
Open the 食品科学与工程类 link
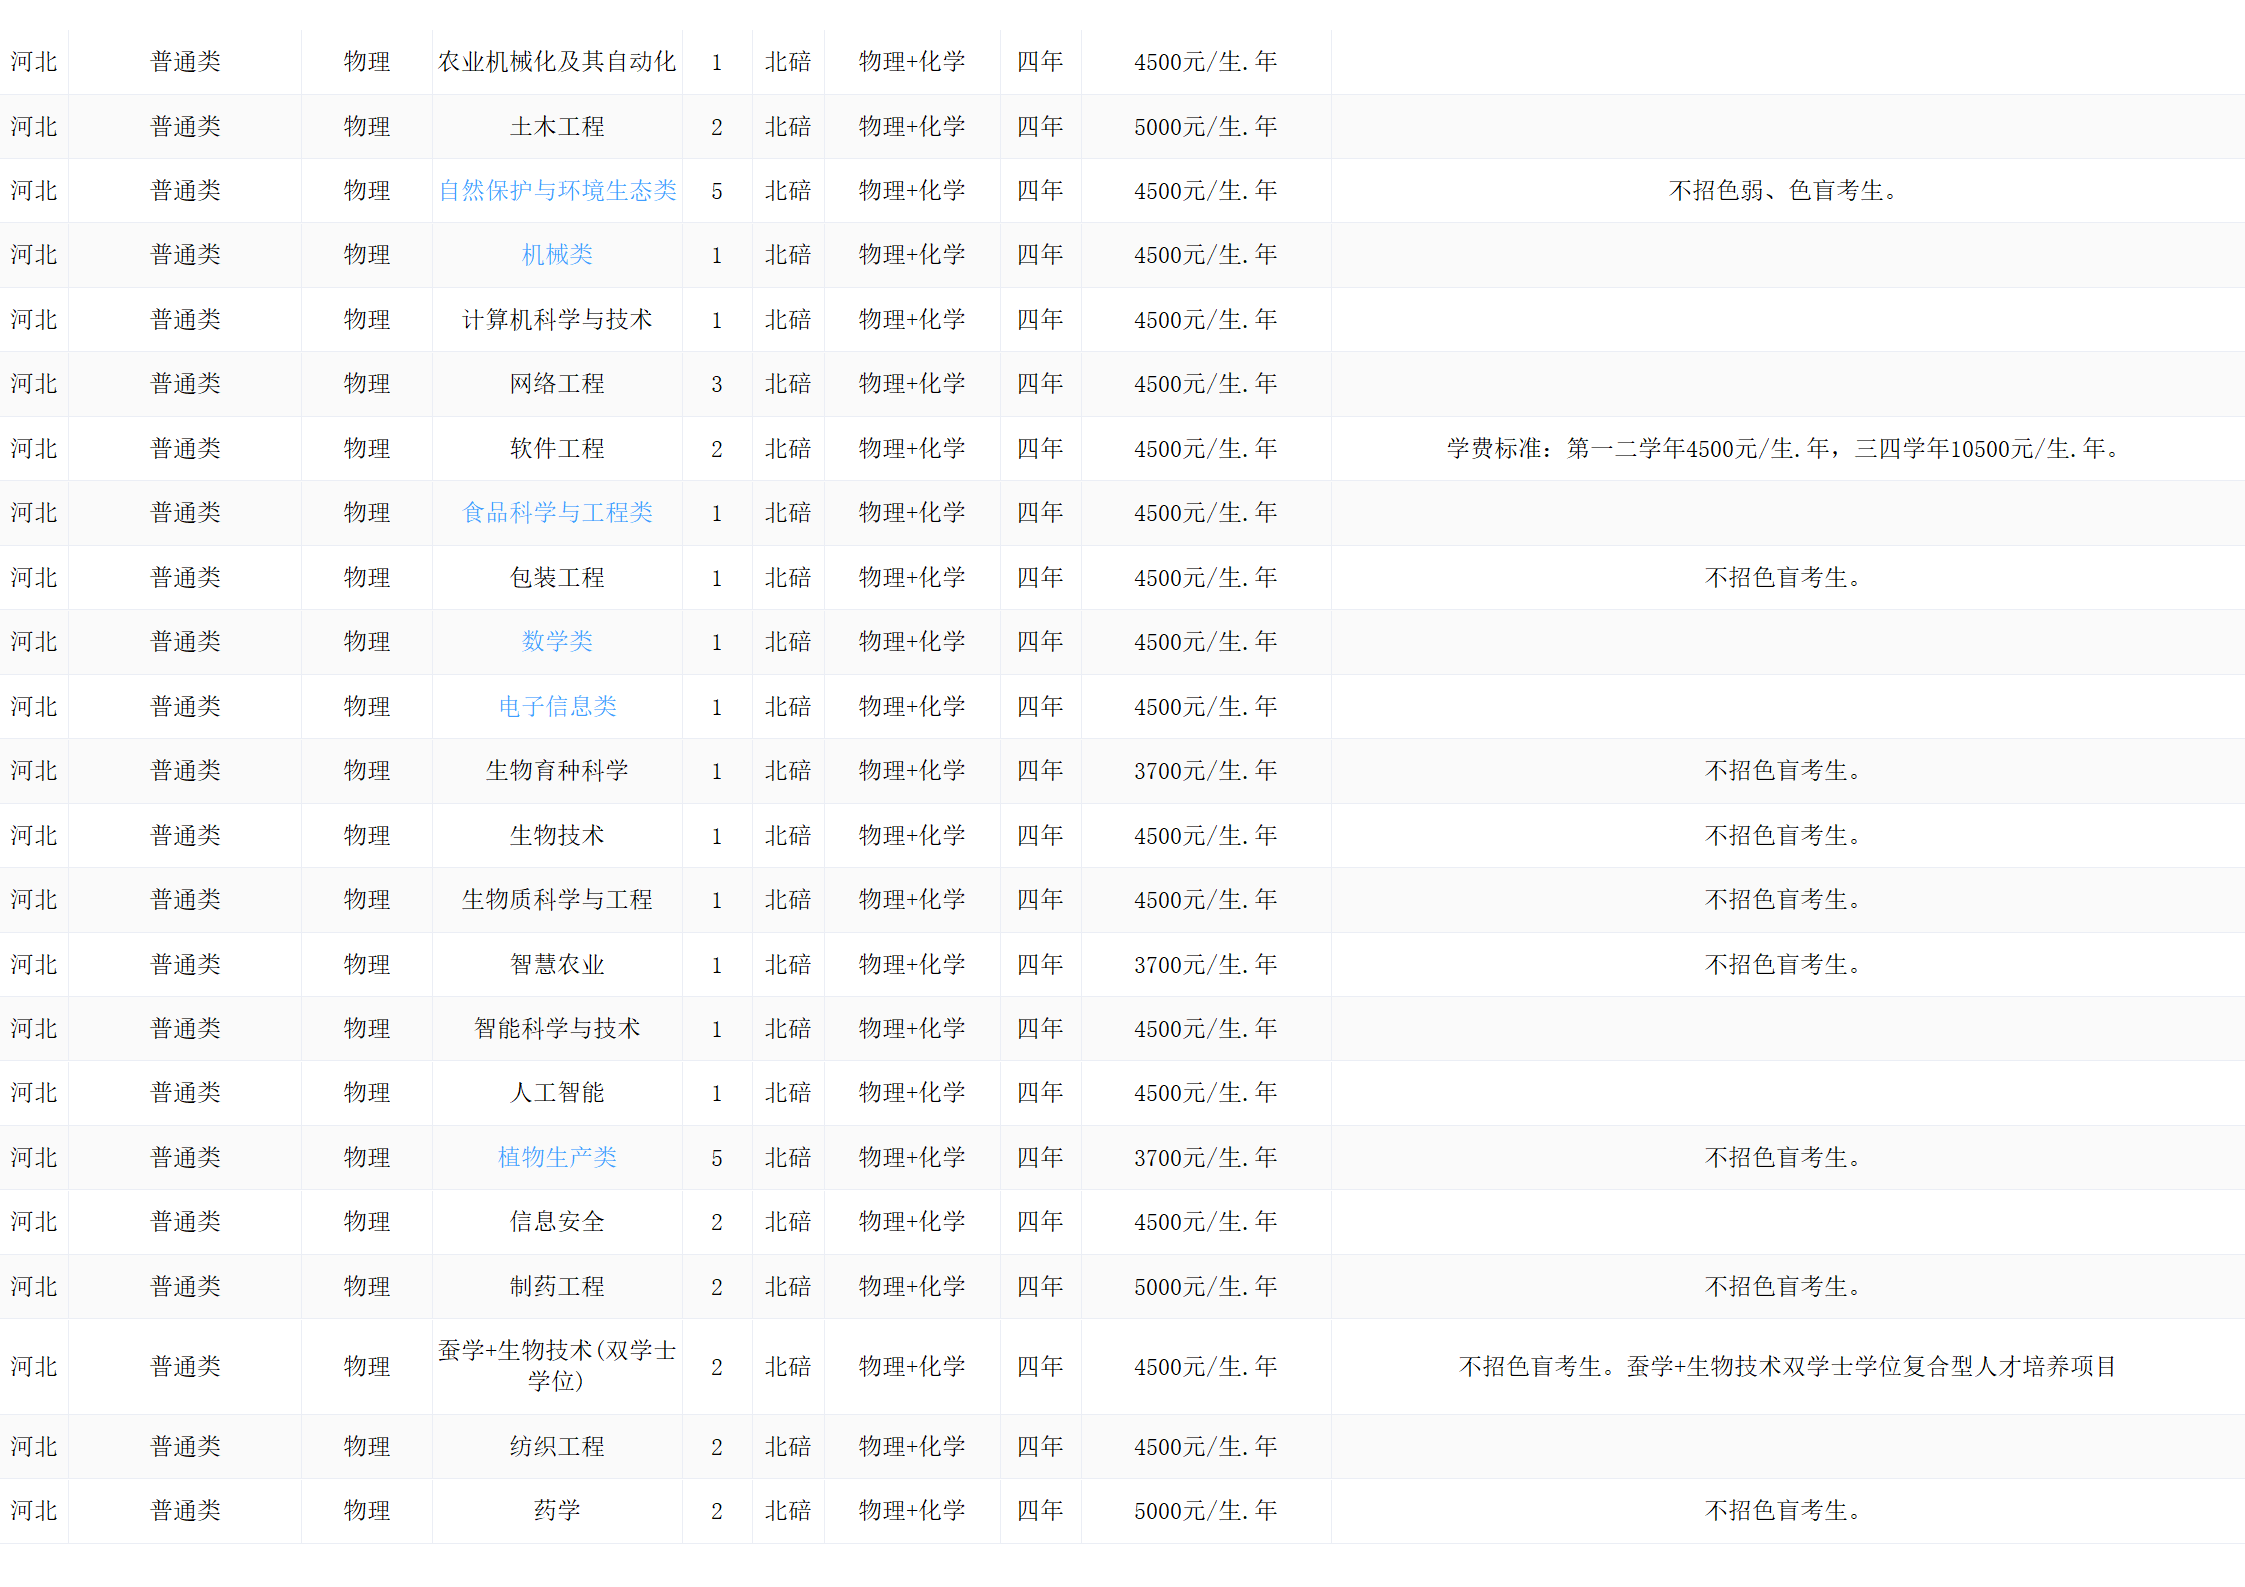(x=557, y=513)
